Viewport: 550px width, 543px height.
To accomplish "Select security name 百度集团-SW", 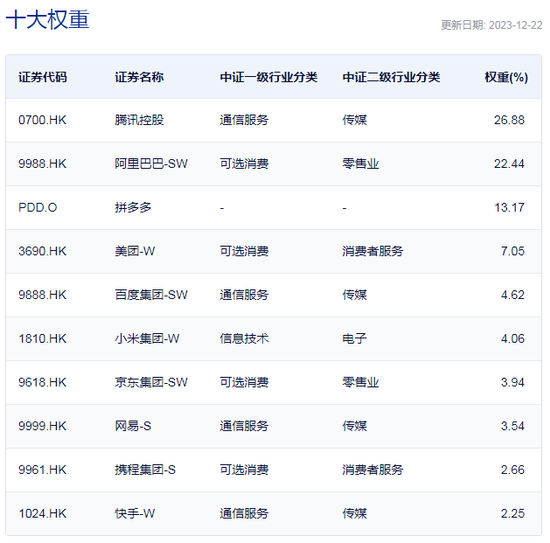I will click(x=151, y=295).
